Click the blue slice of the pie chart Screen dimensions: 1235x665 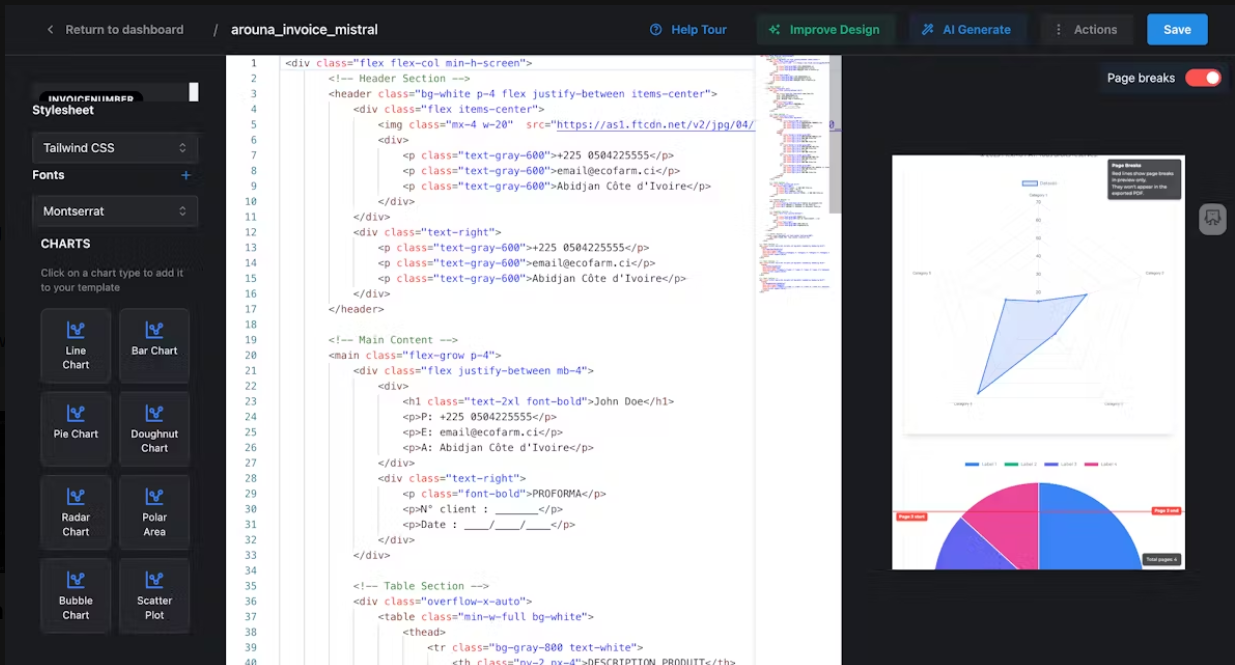(x=1089, y=527)
